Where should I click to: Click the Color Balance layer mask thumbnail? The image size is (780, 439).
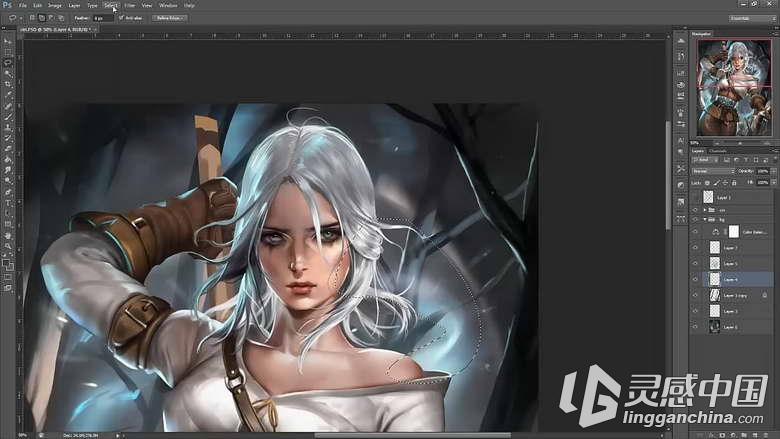pos(734,232)
